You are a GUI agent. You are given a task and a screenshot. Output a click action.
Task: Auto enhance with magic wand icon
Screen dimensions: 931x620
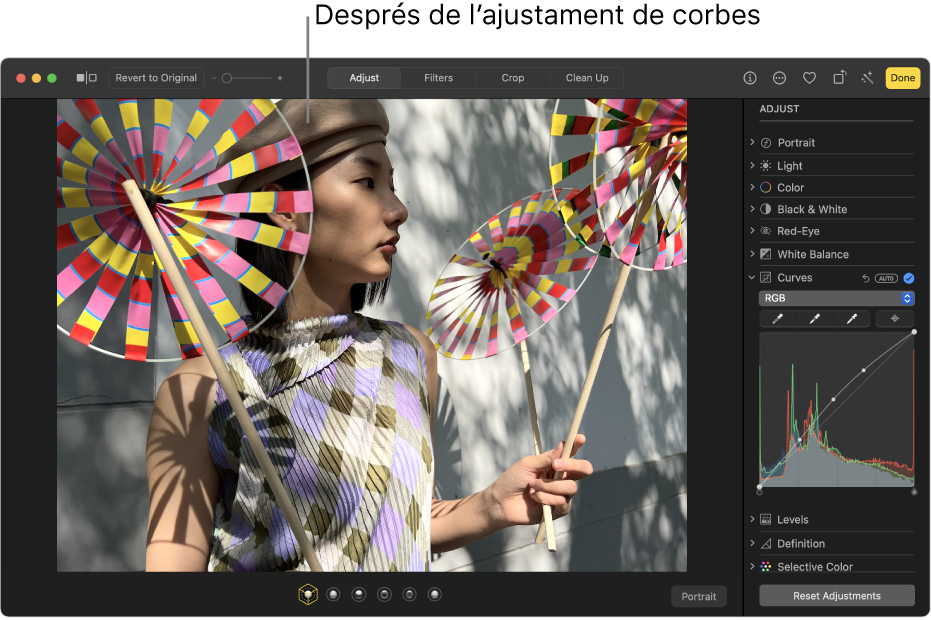pyautogui.click(x=867, y=78)
